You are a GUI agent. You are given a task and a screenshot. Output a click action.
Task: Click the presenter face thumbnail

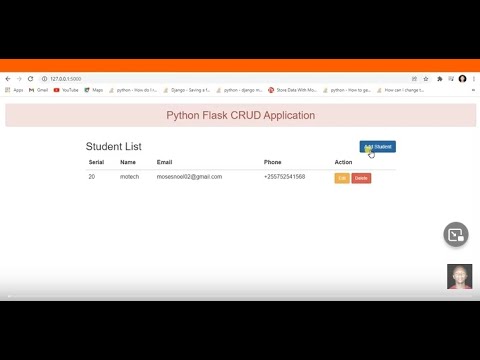point(459,276)
